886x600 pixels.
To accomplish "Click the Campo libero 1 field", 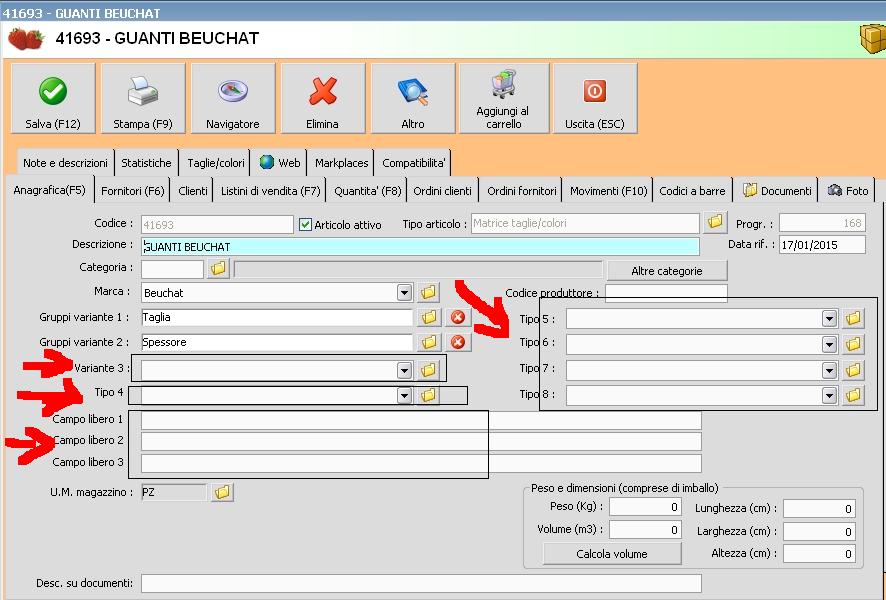I will [421, 420].
